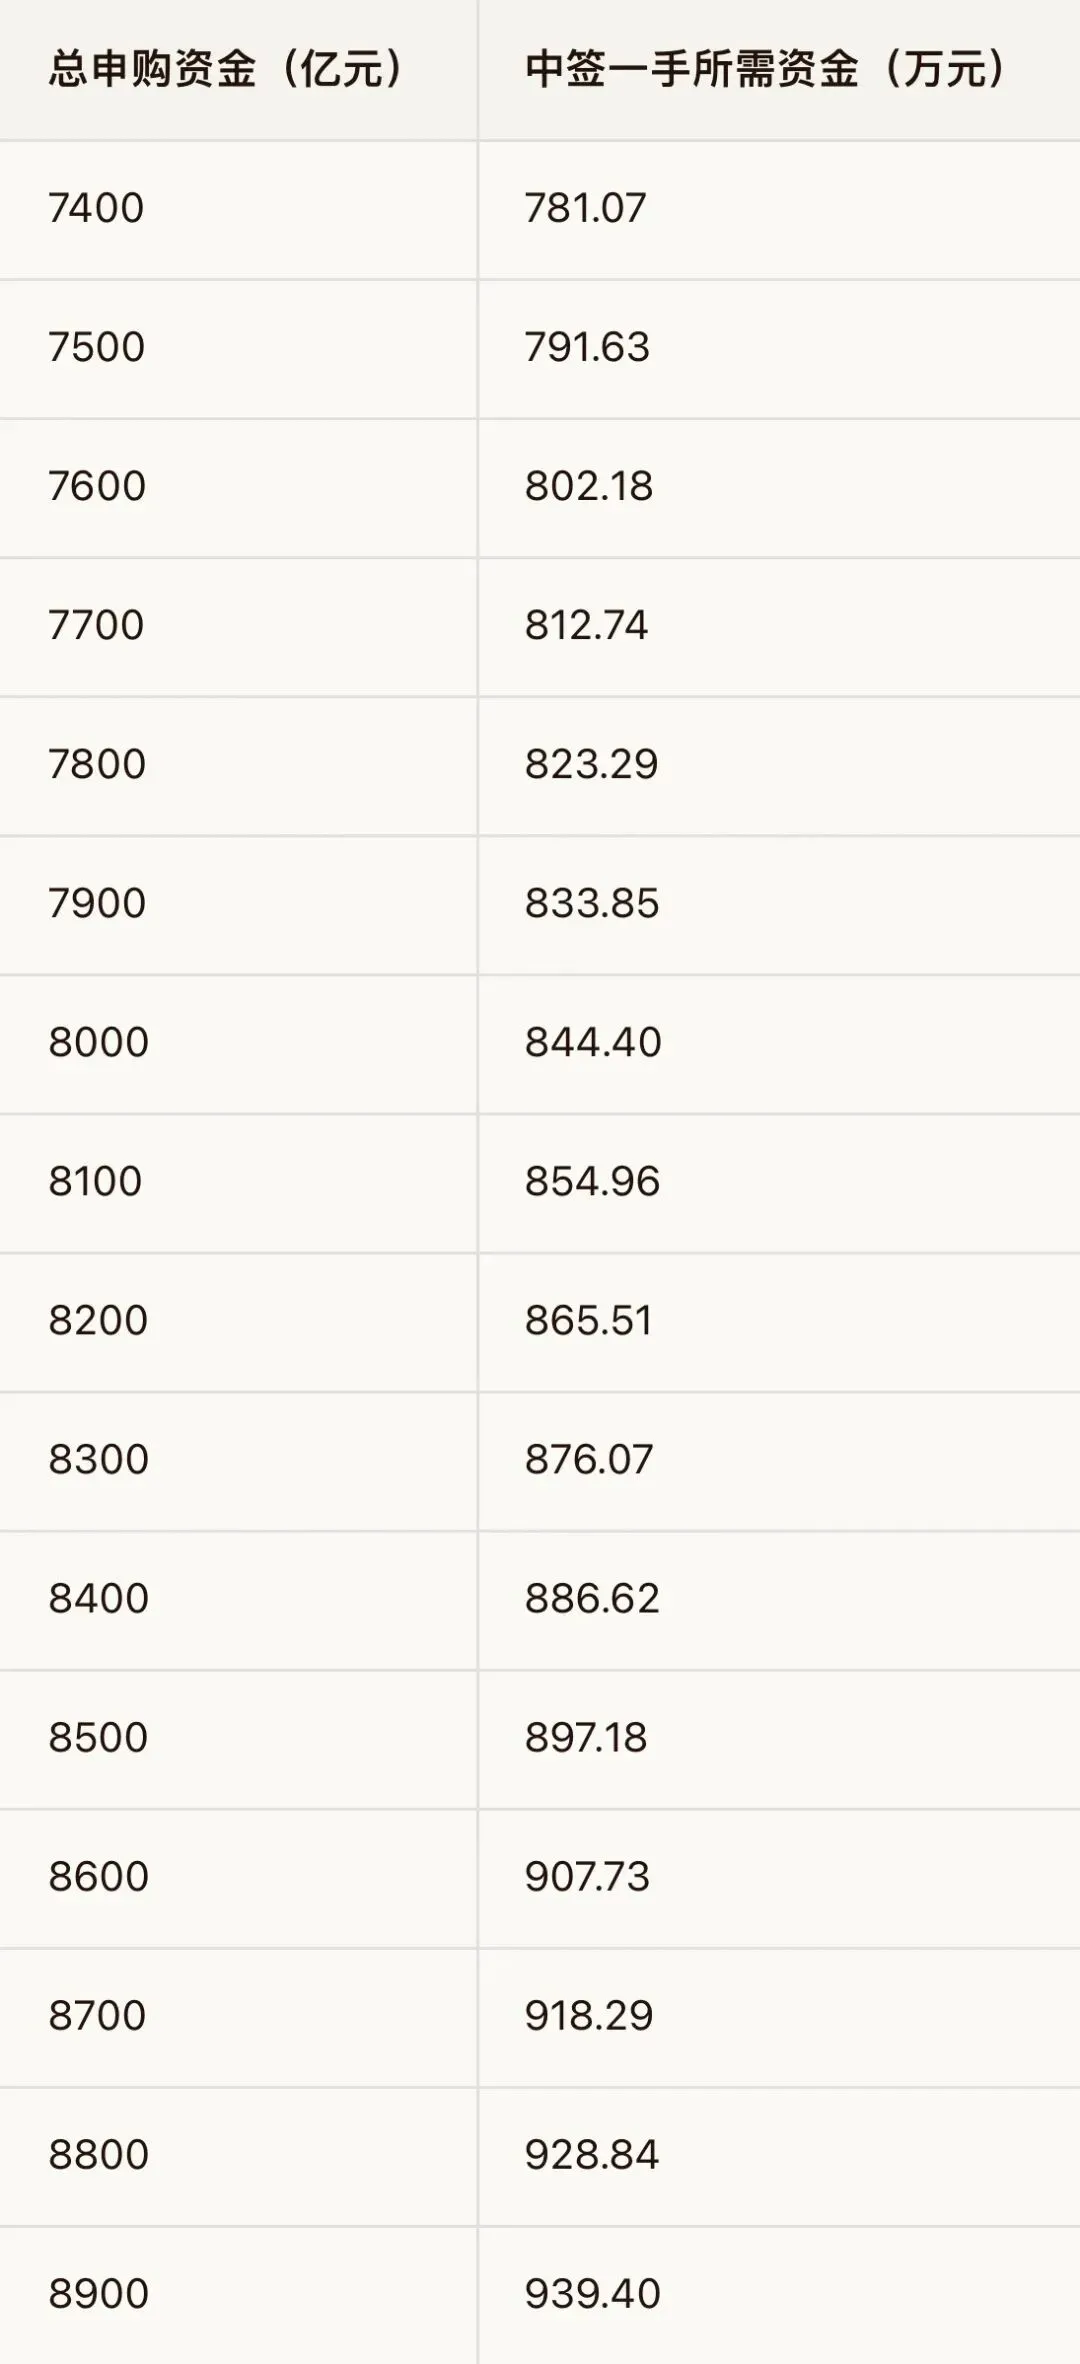Click the cell showing 918.29
1080x2364 pixels.
pyautogui.click(x=779, y=2017)
